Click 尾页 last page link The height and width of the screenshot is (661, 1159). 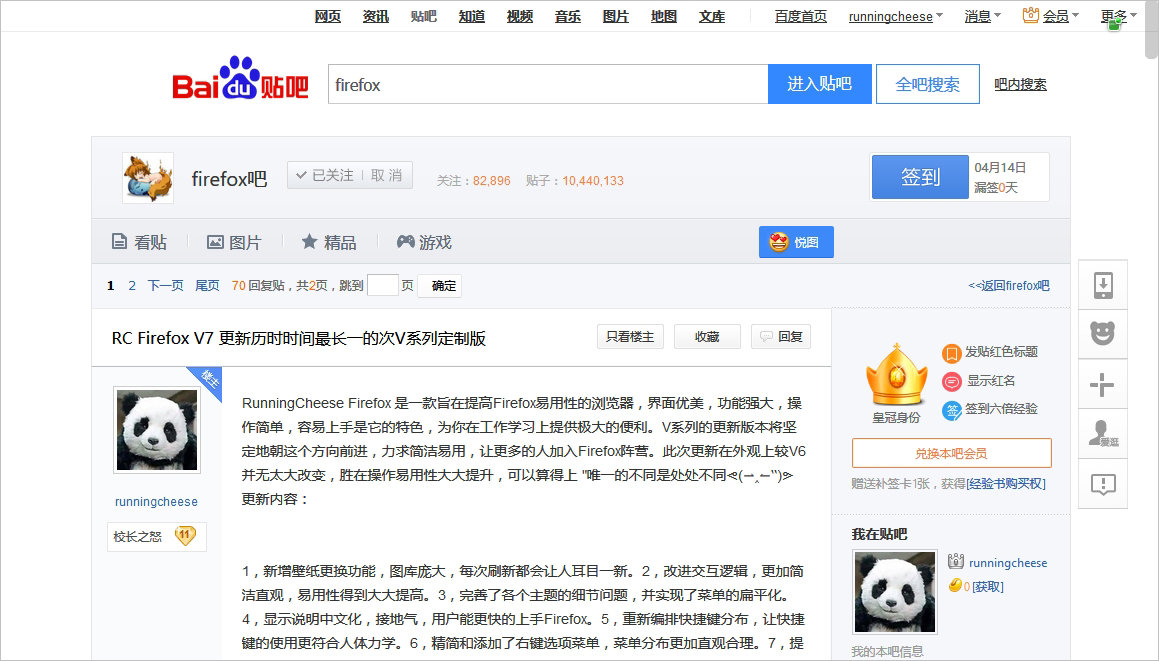click(207, 285)
